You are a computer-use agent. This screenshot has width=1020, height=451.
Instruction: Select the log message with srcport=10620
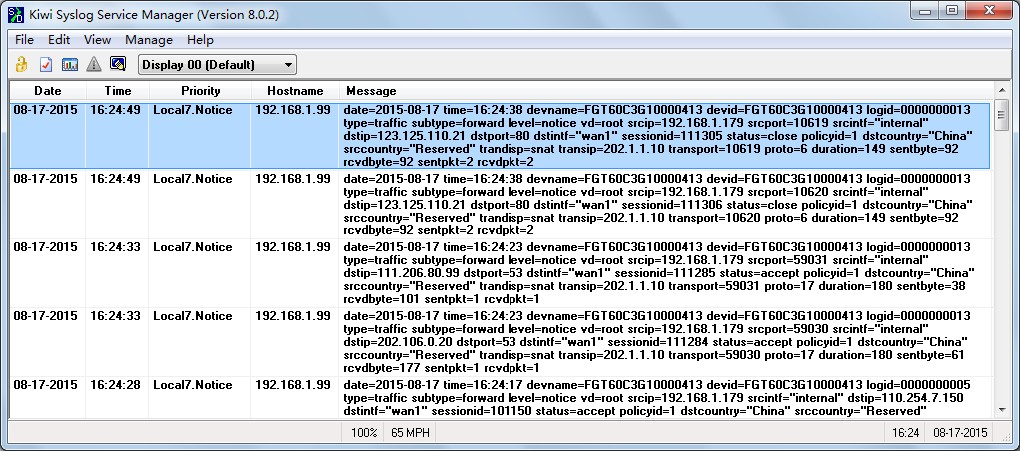[x=658, y=204]
